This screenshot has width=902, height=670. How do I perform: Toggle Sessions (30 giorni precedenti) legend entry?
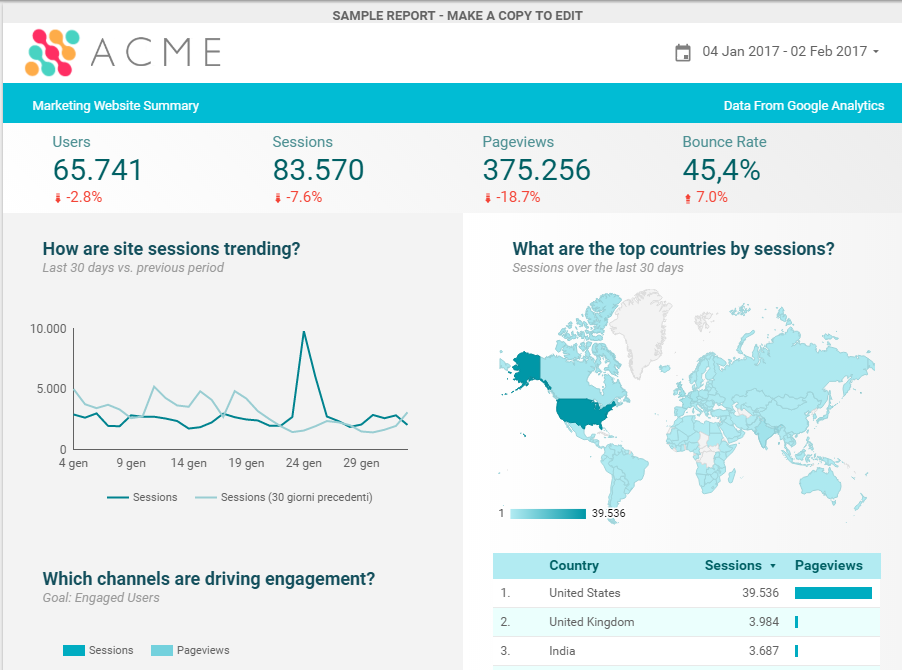284,497
